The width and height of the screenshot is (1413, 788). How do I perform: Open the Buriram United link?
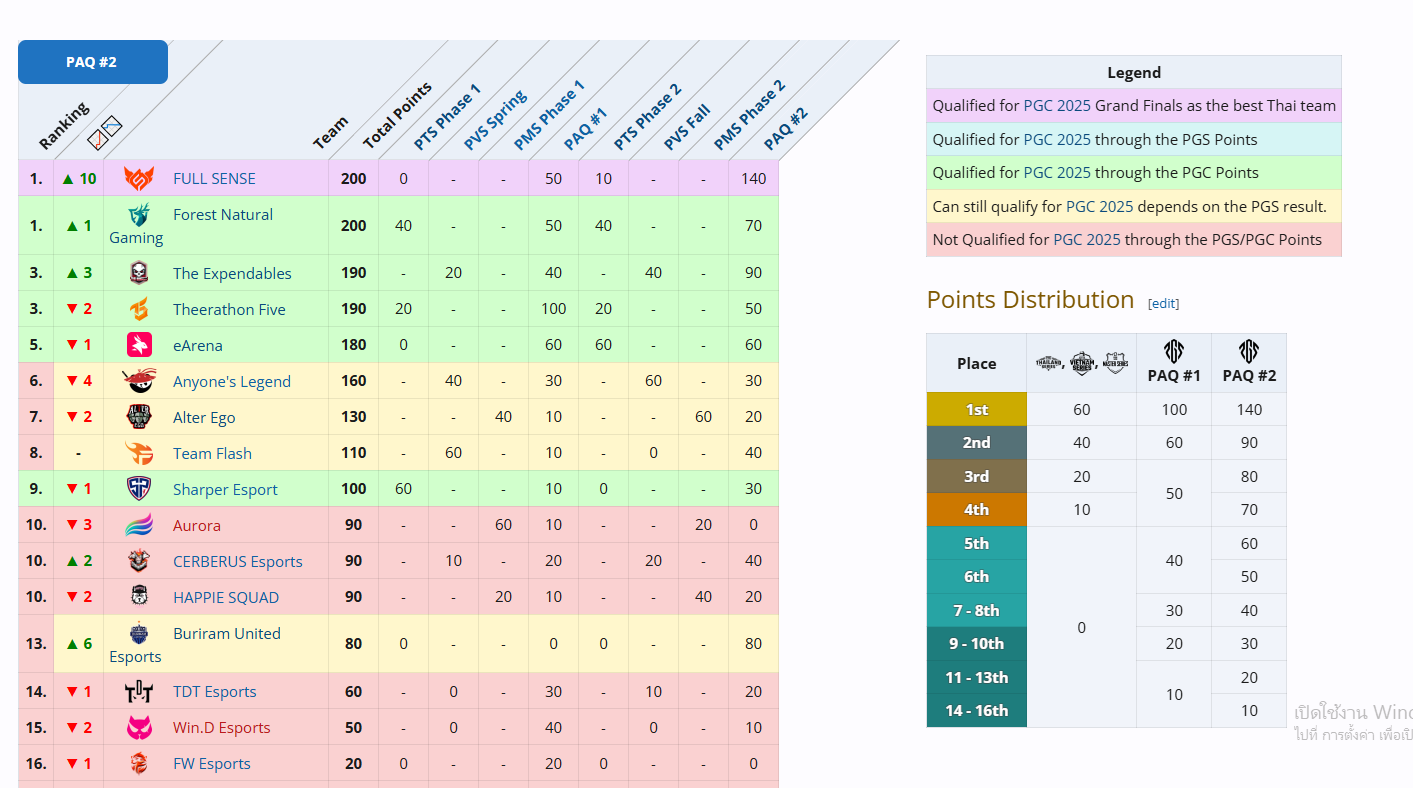[x=227, y=633]
